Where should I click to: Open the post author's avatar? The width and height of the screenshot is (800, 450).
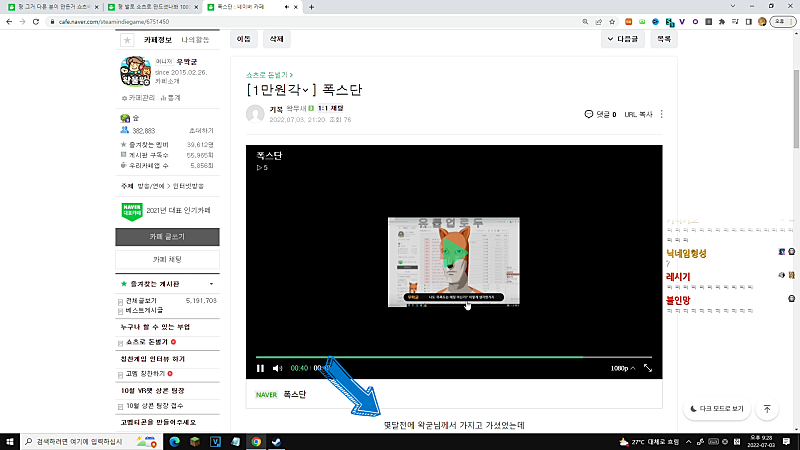pyautogui.click(x=255, y=114)
